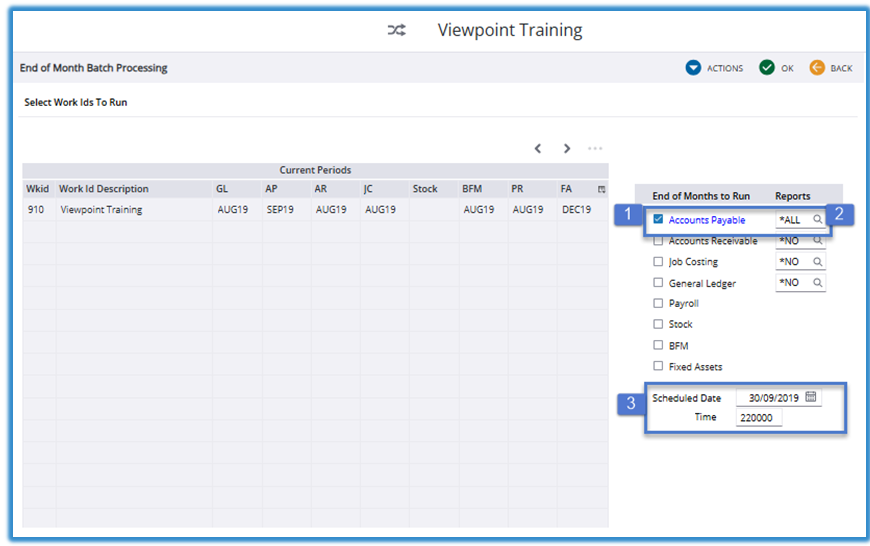Click the Time input field
The image size is (870, 546).
tap(759, 418)
